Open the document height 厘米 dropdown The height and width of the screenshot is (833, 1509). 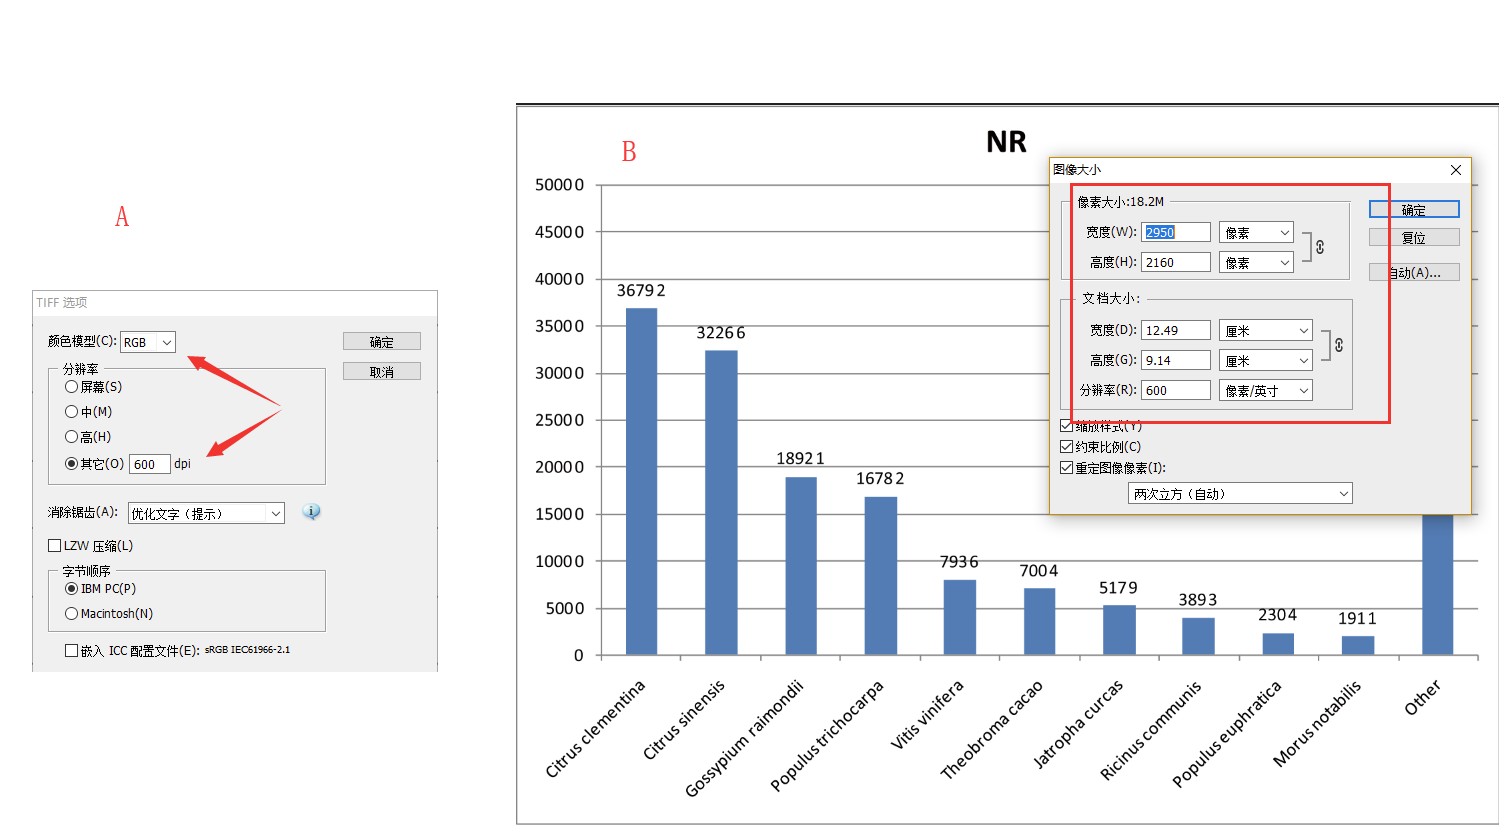pos(1266,361)
